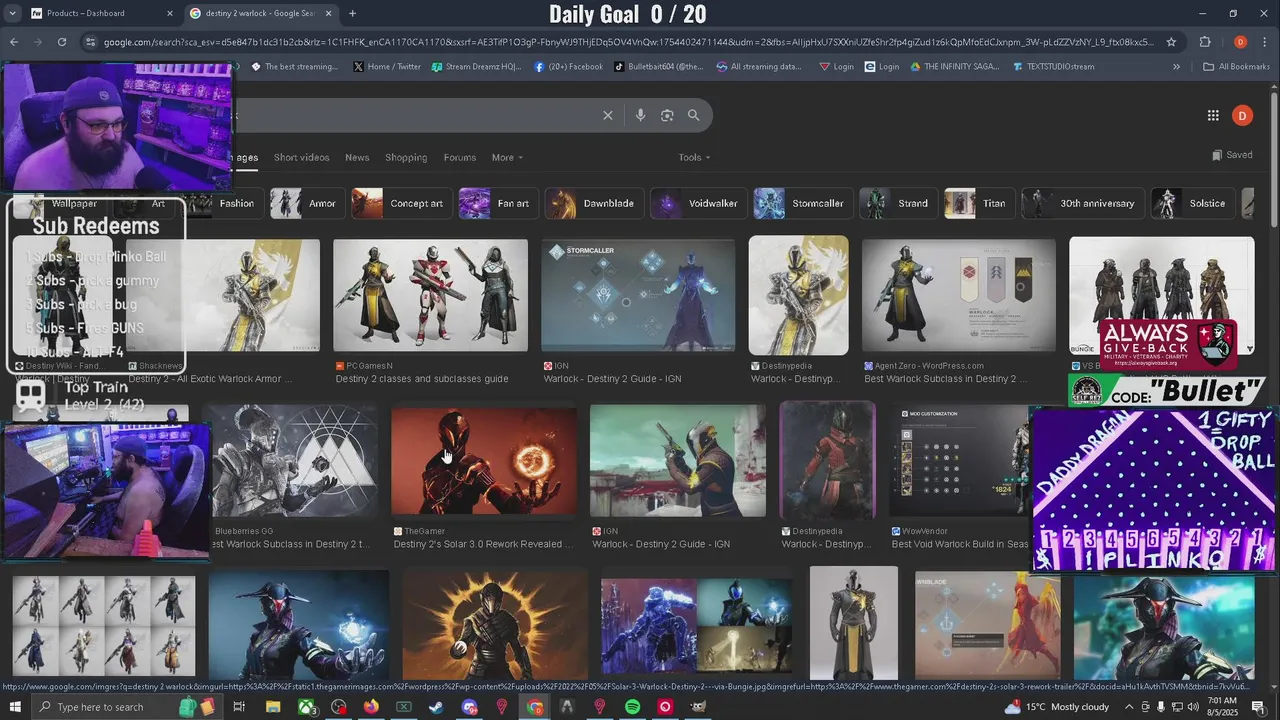Open the All Bookmarks folder
The height and width of the screenshot is (720, 1280).
pos(1236,67)
